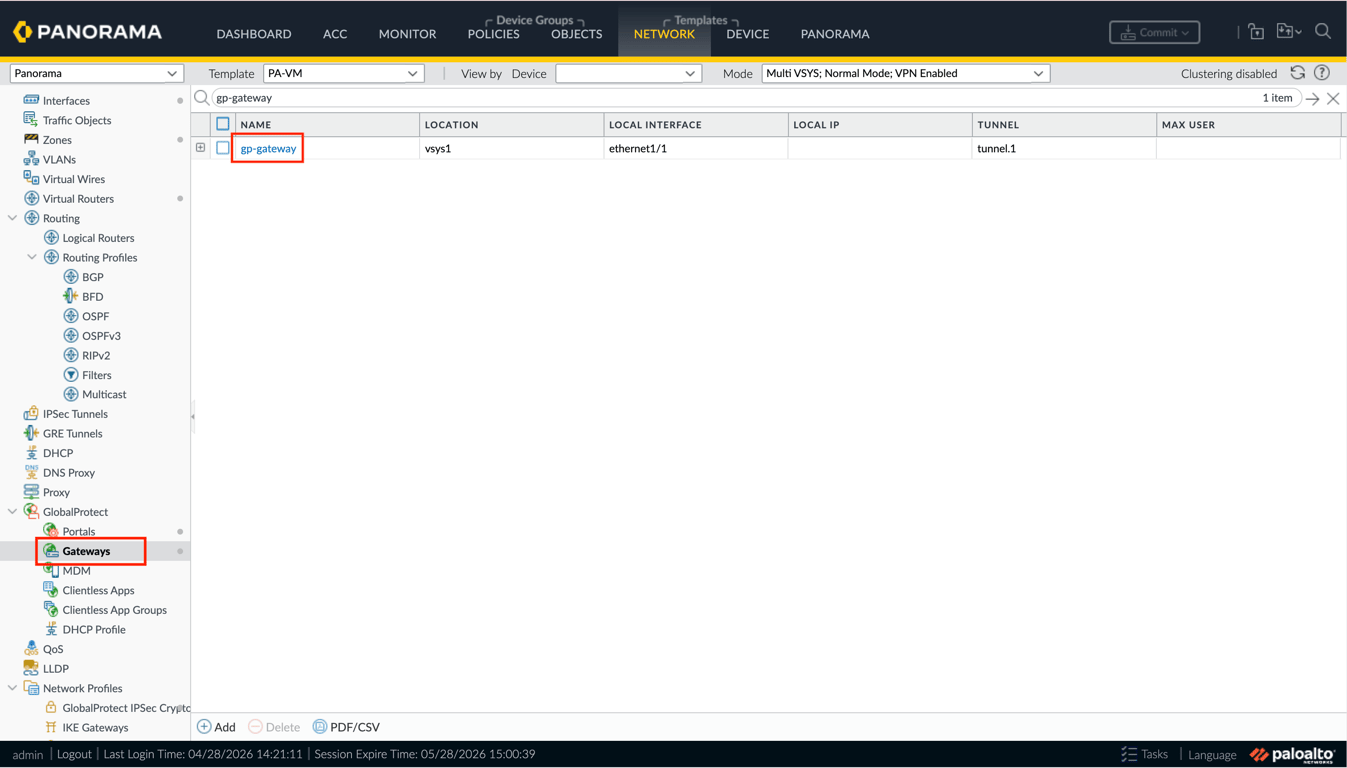Viewport: 1347px width, 768px height.
Task: Click the IKE Gateways icon
Action: (51, 727)
